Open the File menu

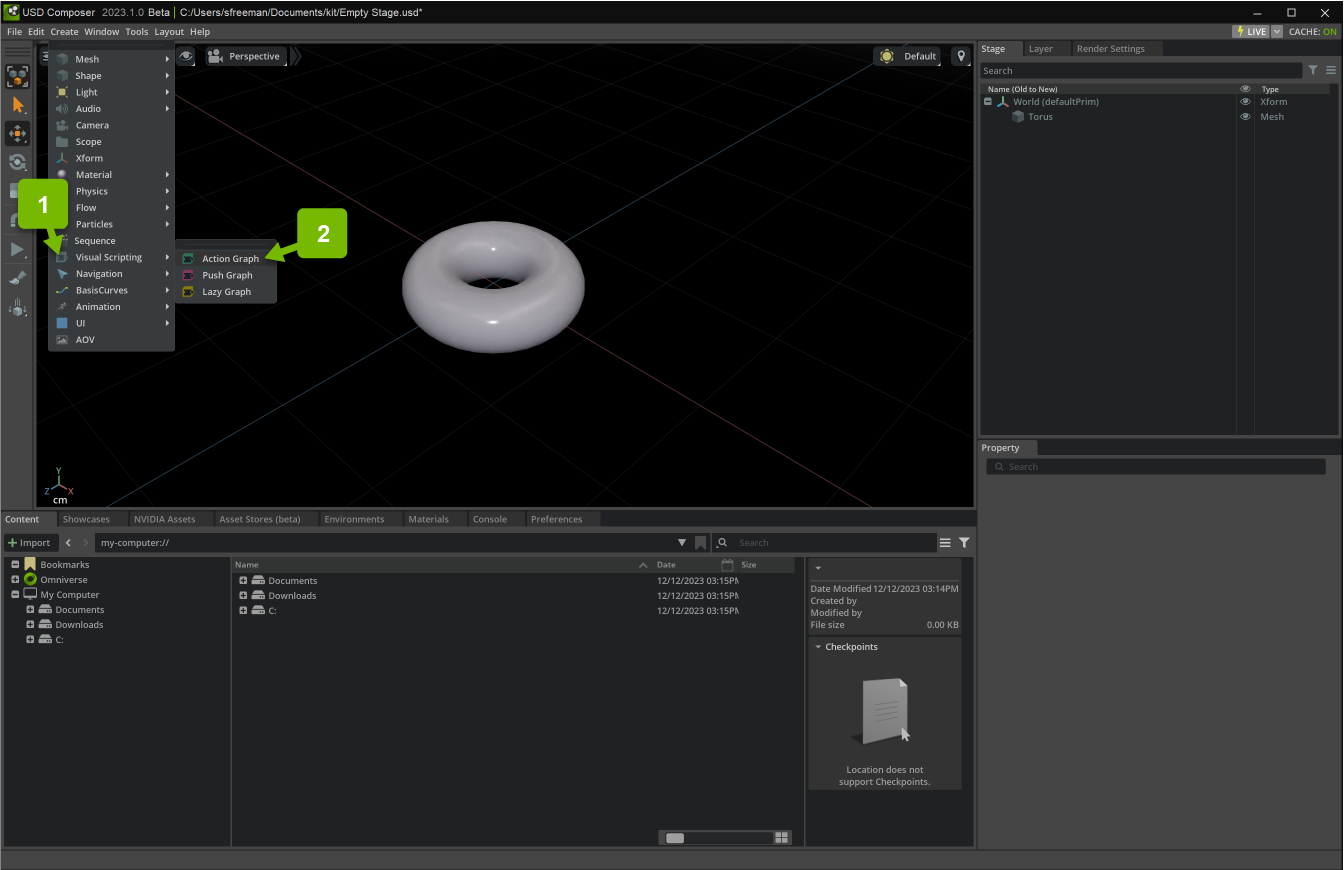[14, 32]
